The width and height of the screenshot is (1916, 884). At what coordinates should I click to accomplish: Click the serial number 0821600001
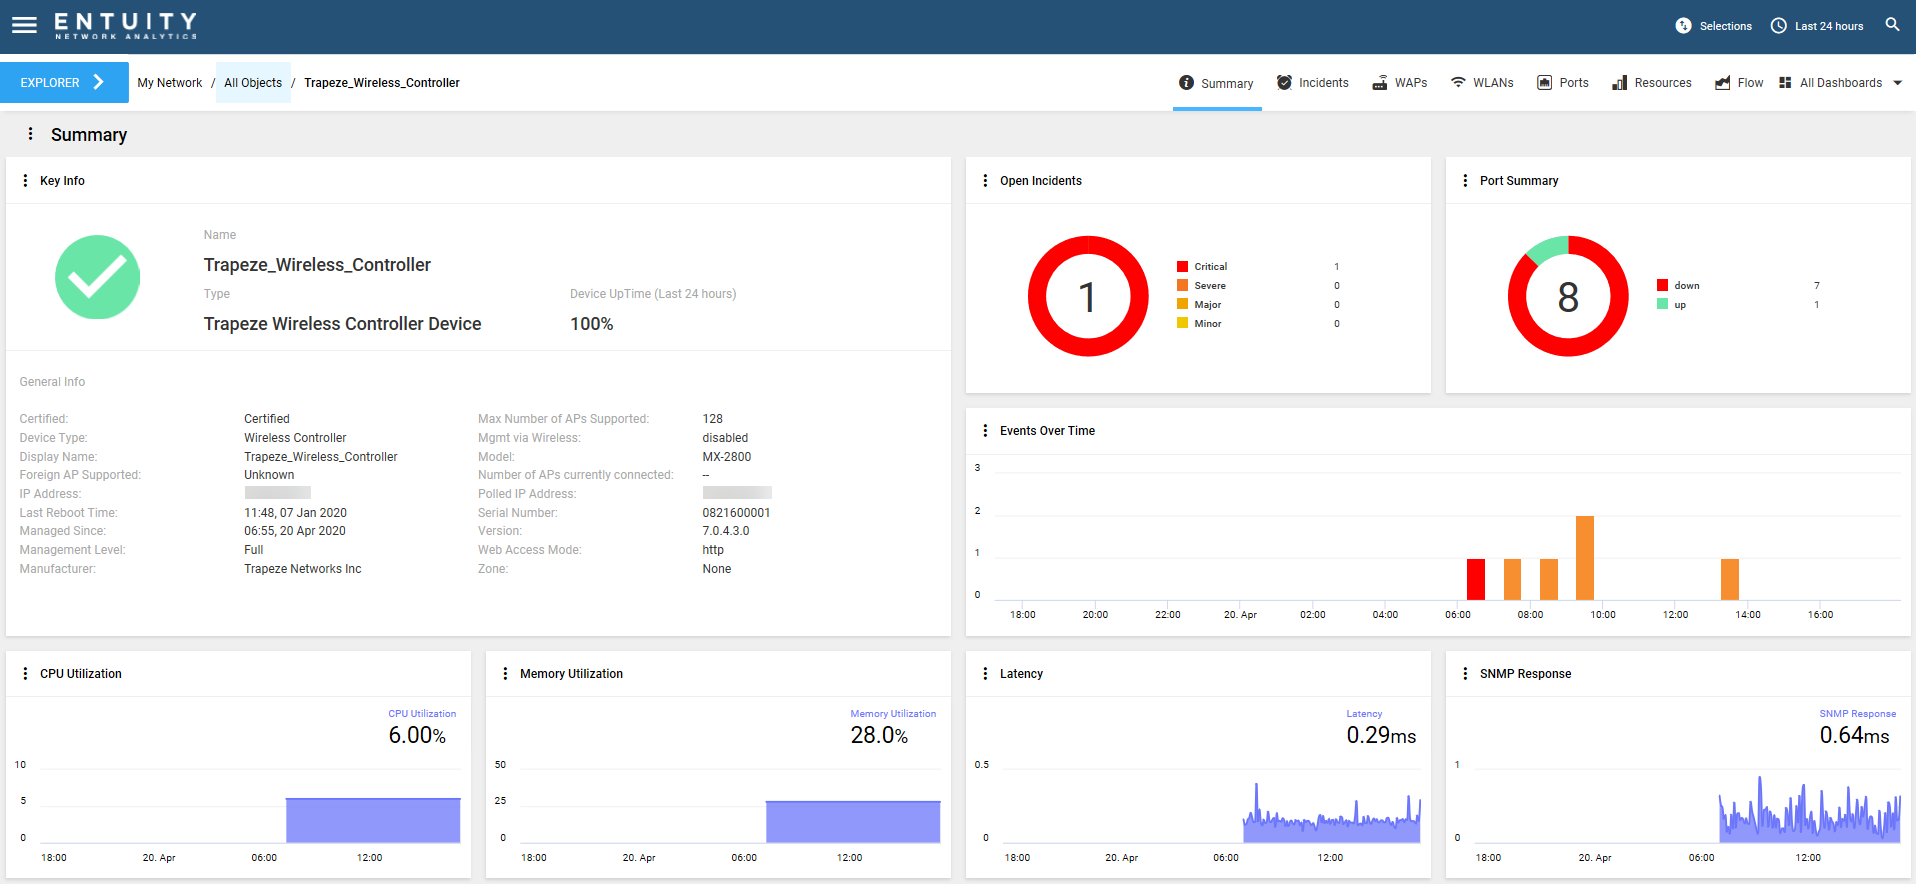click(x=736, y=513)
